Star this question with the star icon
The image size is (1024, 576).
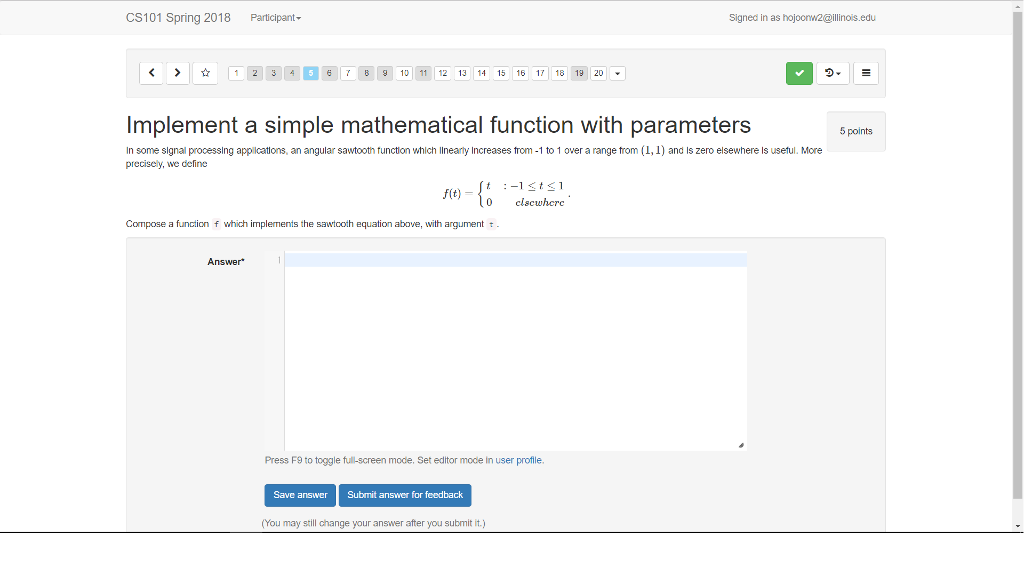pyautogui.click(x=205, y=73)
